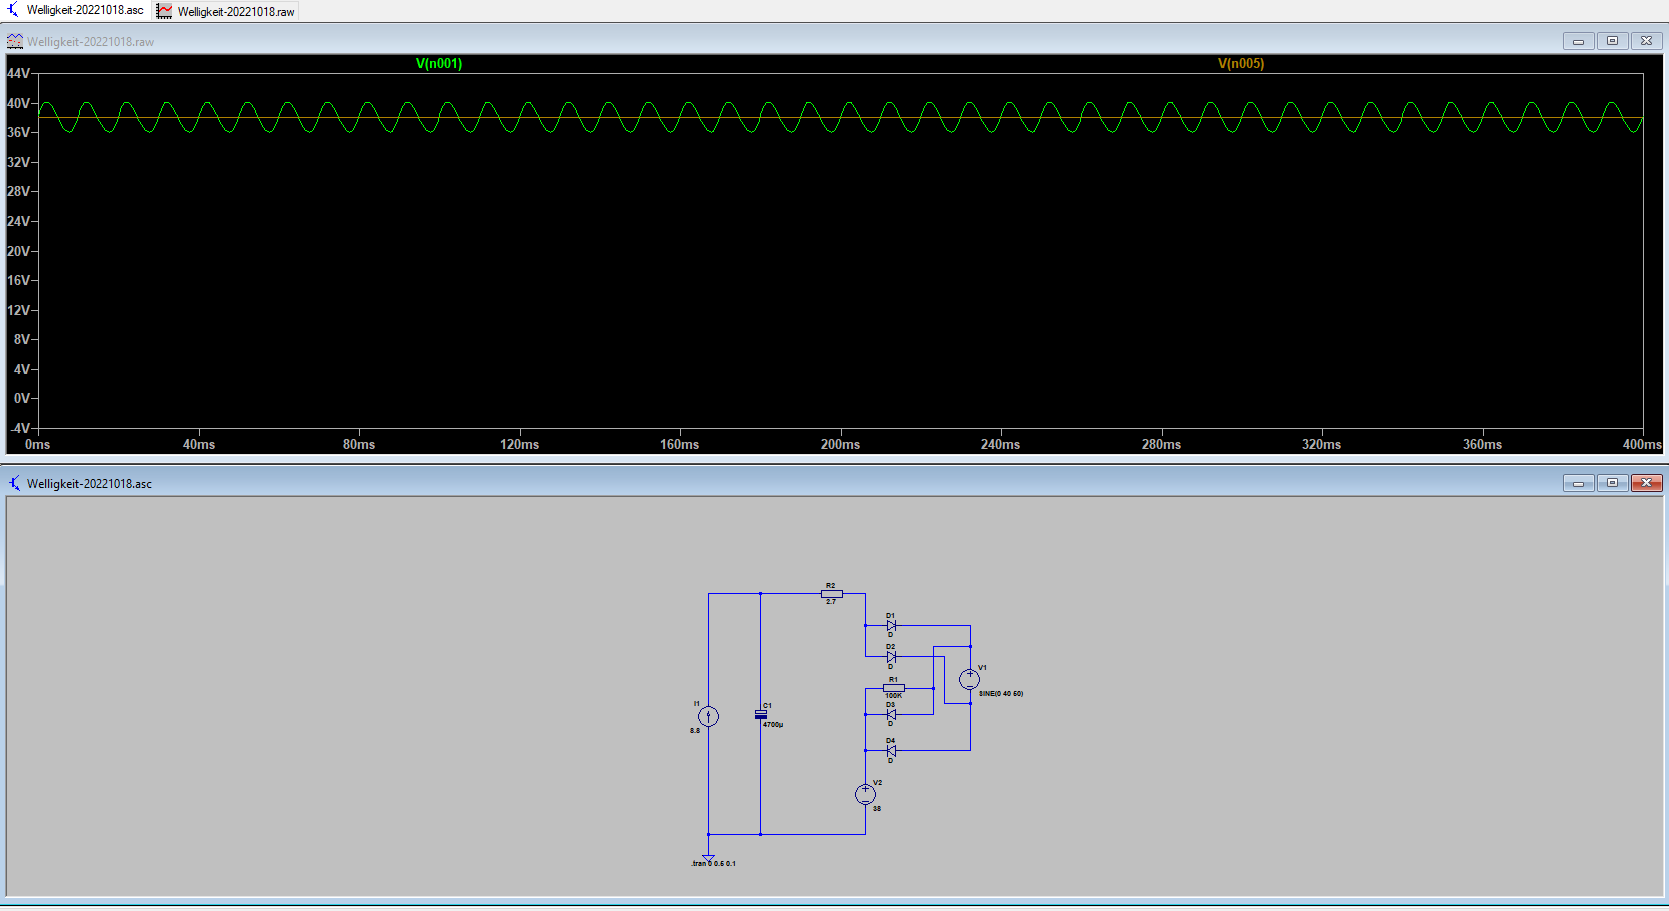Select the capacitor C1 symbol

(761, 714)
